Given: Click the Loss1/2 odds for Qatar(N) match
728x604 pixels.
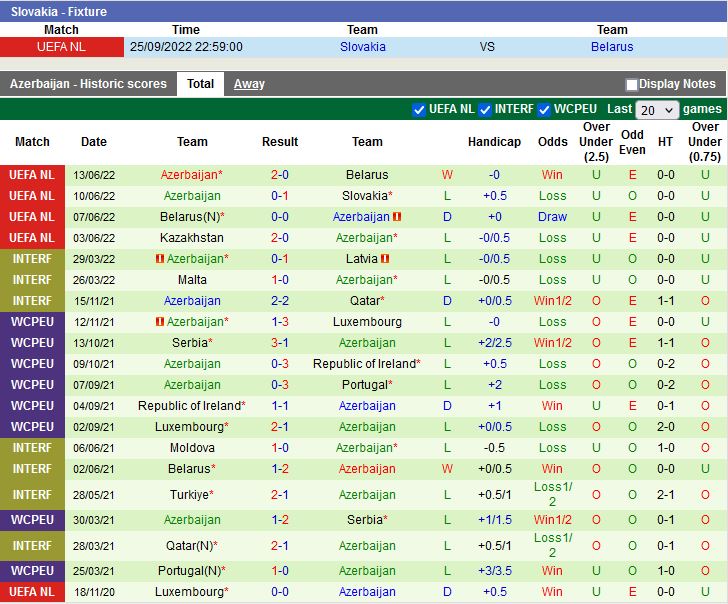Looking at the screenshot, I should (x=552, y=546).
